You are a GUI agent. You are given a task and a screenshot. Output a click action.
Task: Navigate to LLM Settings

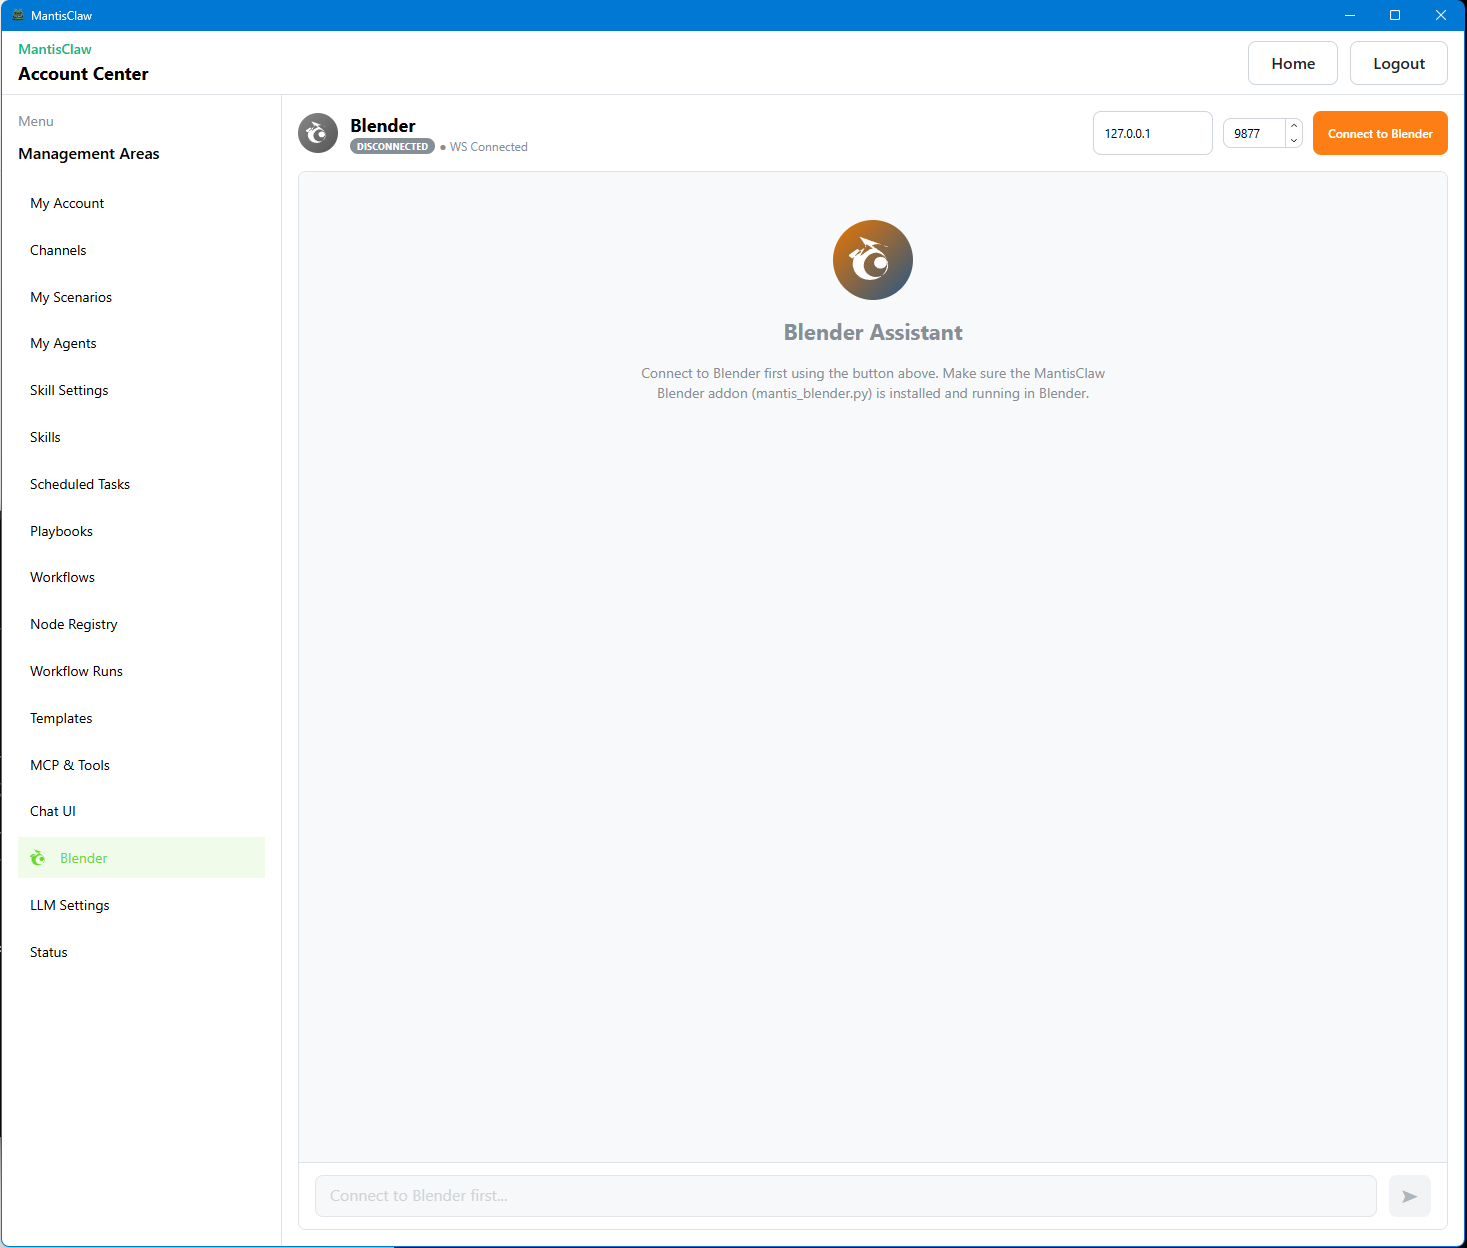pos(70,905)
